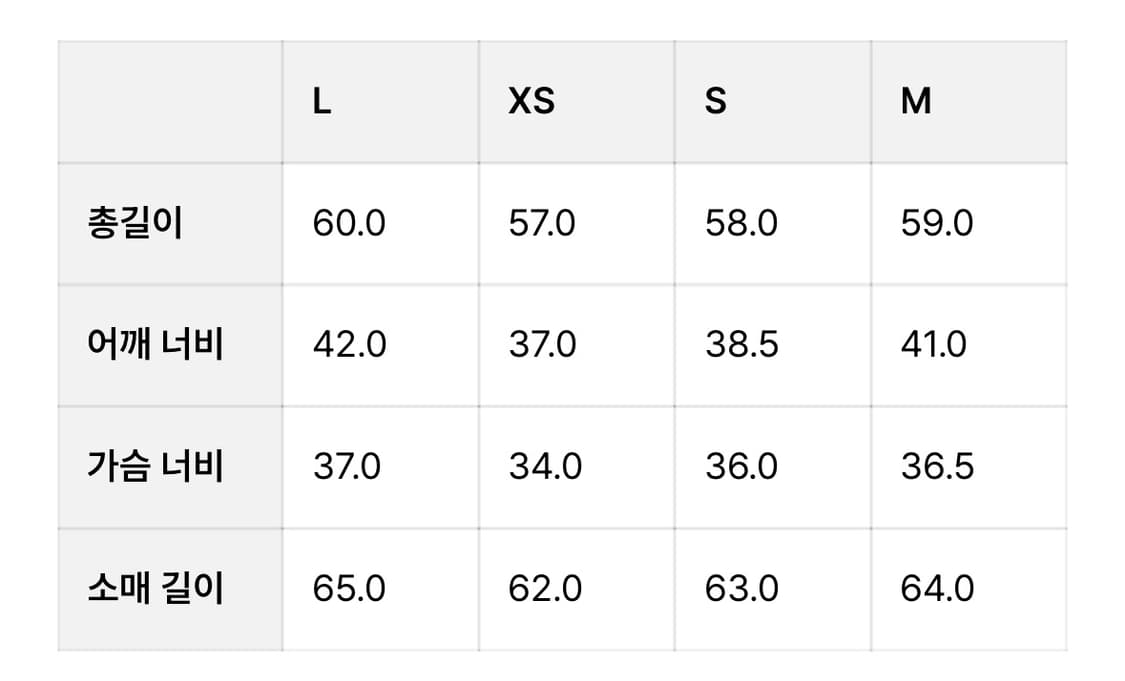Select the XS size column header
Viewport: 1125px width, 681px height.
[531, 101]
